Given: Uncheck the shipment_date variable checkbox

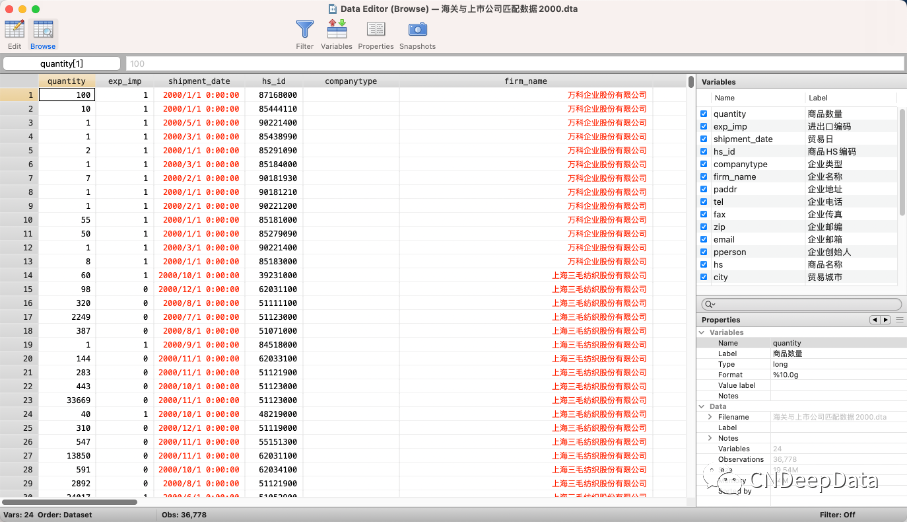Looking at the screenshot, I should [704, 139].
